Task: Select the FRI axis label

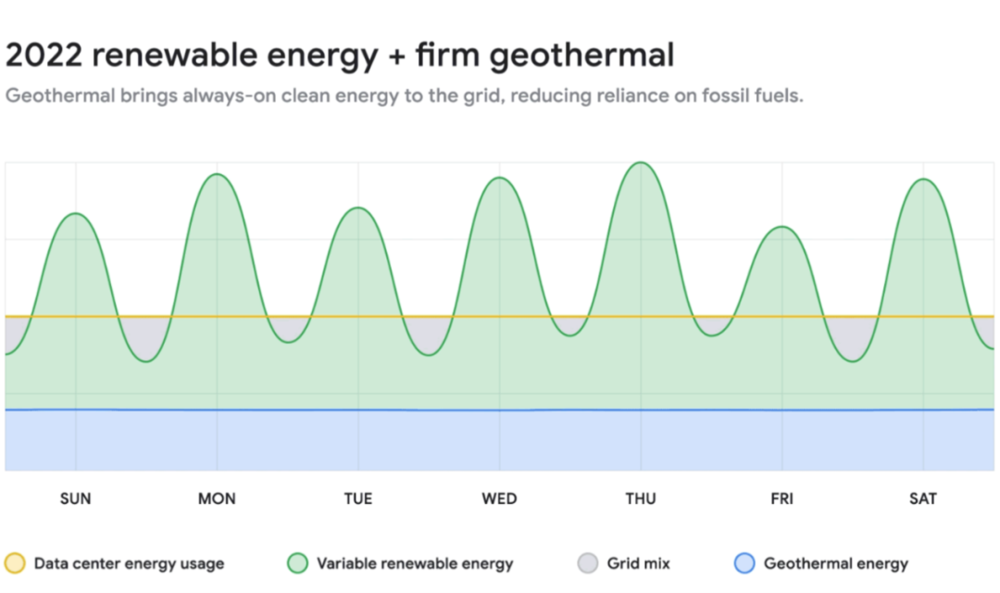Action: [x=782, y=498]
